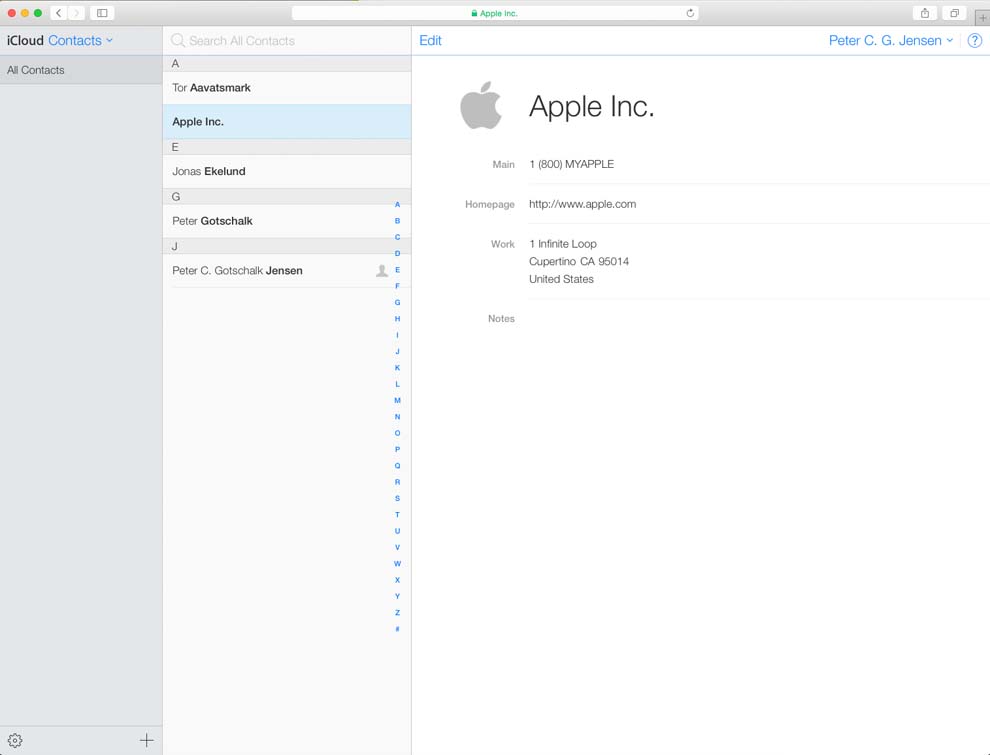
Task: Jump to index letter E
Action: pos(397,270)
